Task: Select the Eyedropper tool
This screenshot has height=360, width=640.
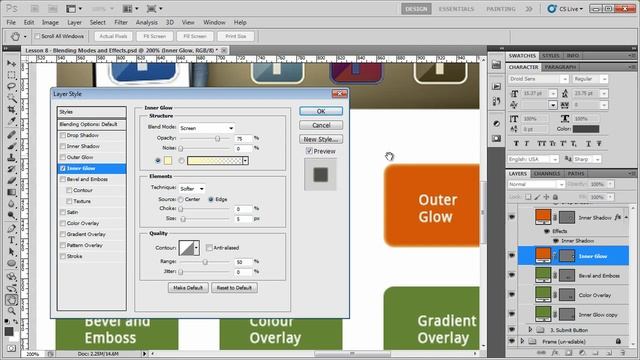Action: click(11, 121)
